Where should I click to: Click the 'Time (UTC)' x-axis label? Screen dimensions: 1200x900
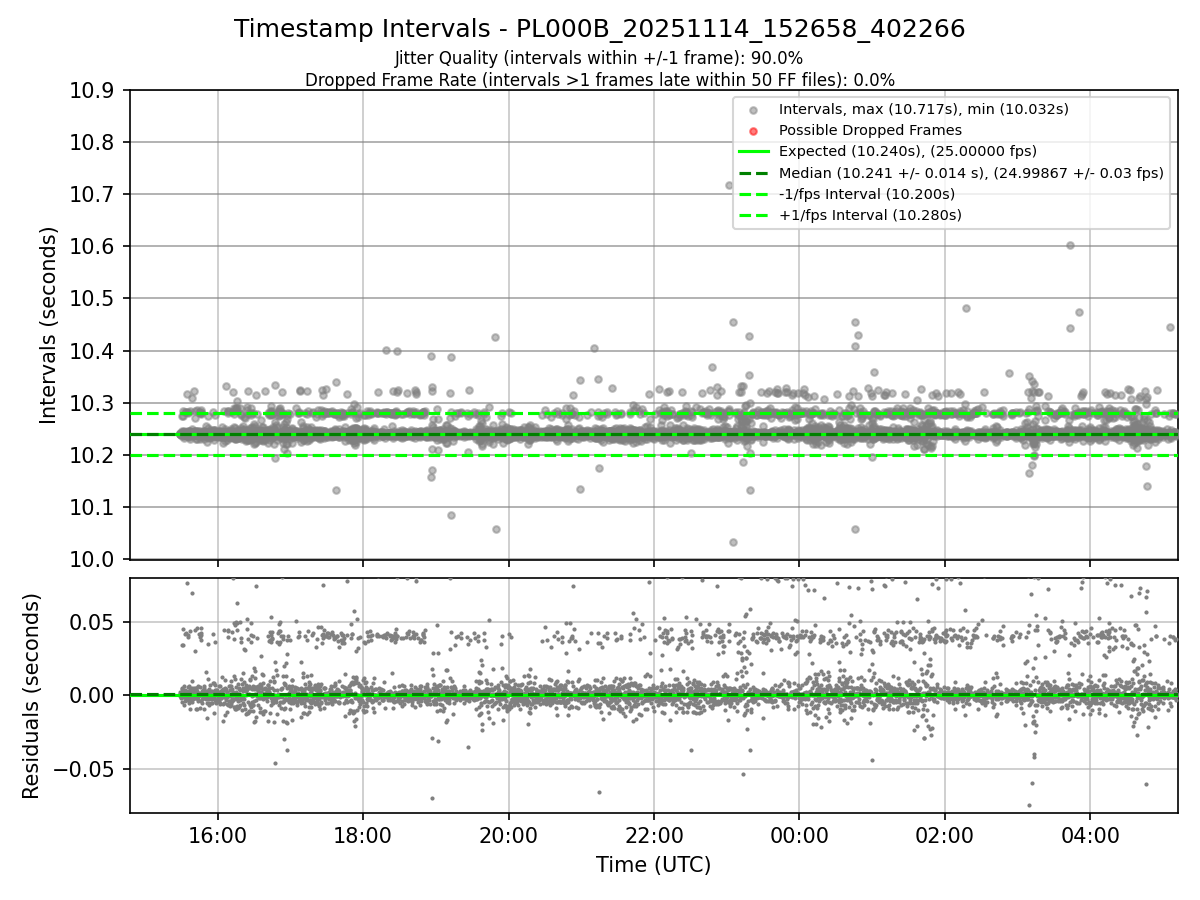[x=653, y=865]
